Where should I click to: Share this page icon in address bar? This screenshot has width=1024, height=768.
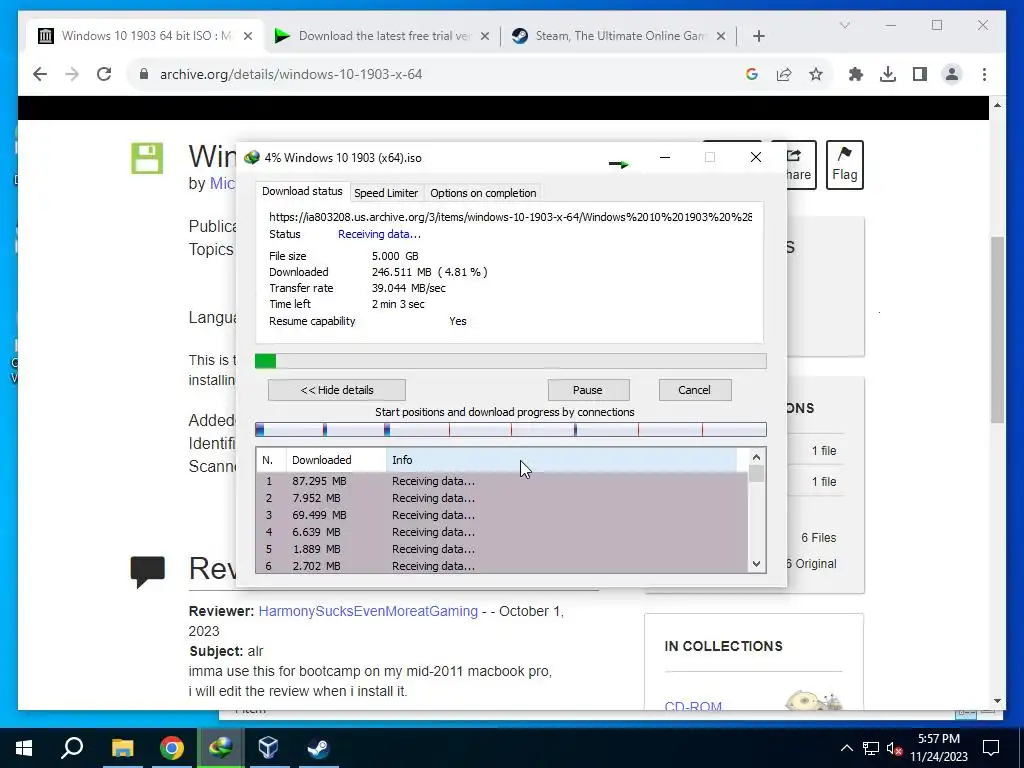[x=784, y=74]
